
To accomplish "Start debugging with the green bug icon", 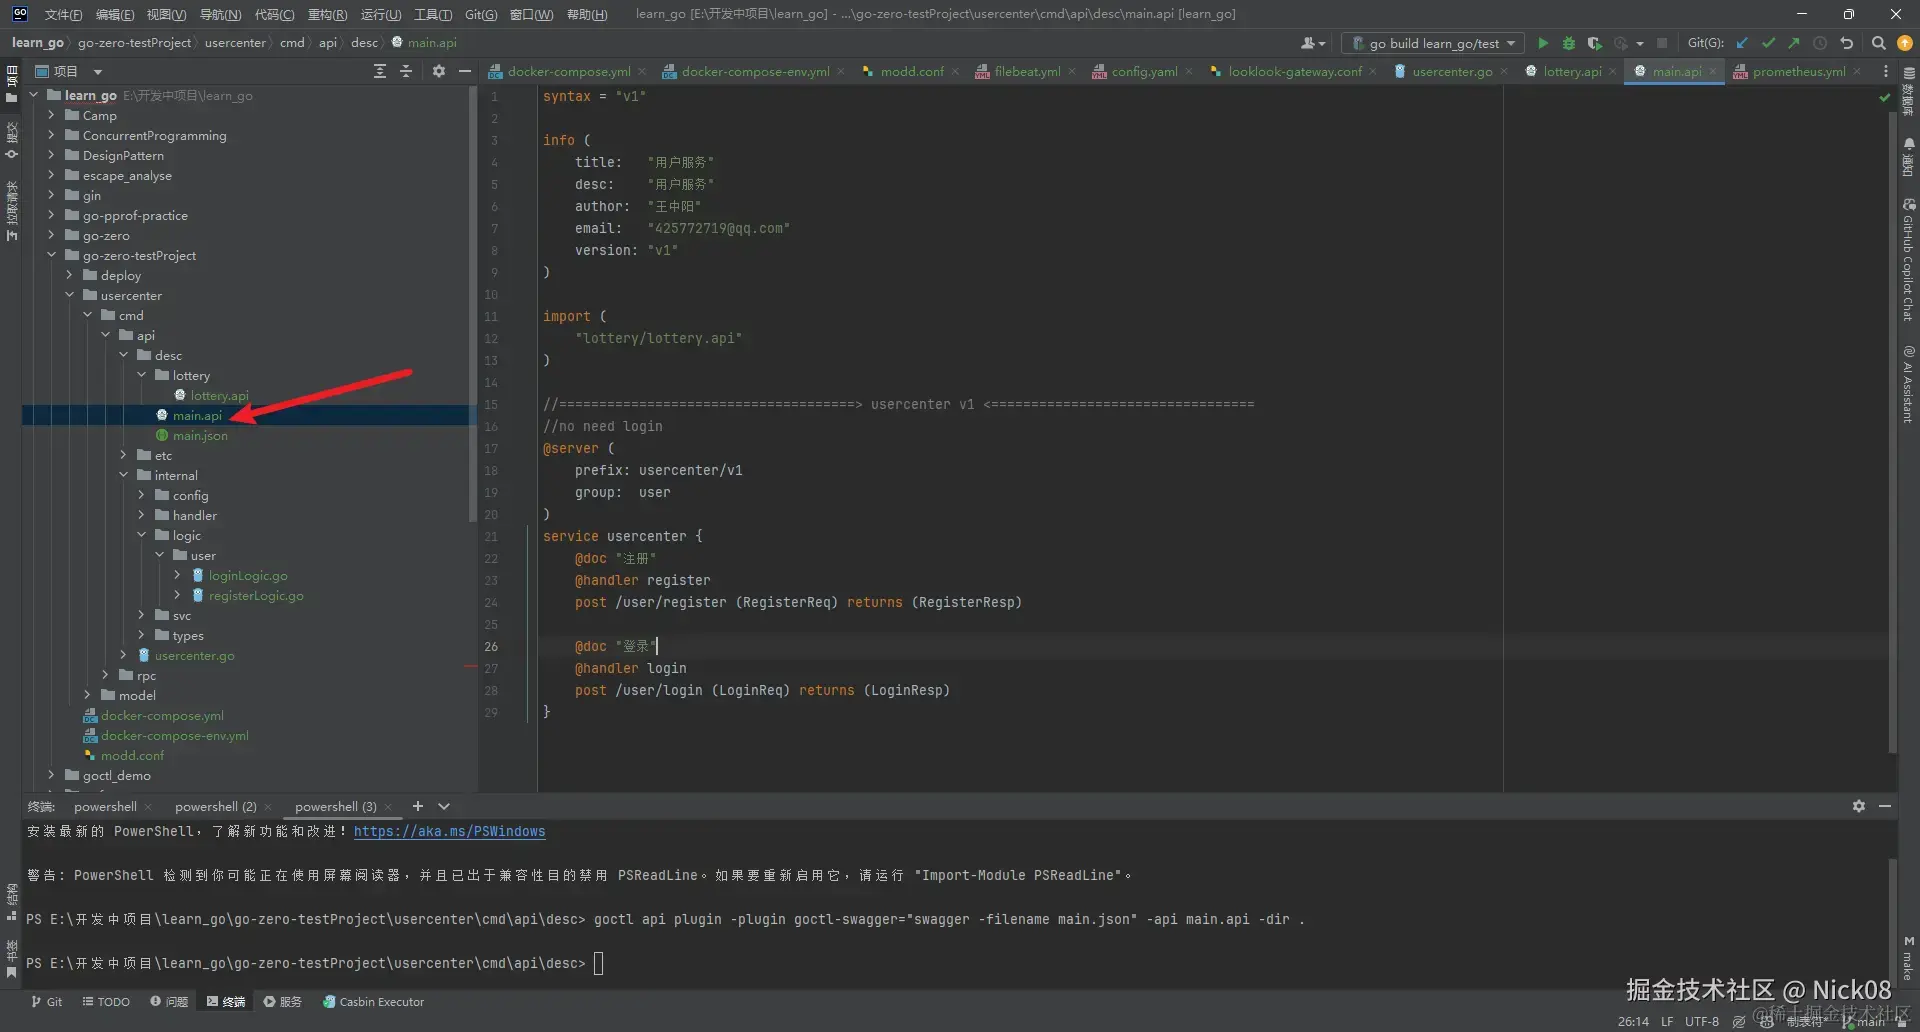I will [x=1568, y=43].
